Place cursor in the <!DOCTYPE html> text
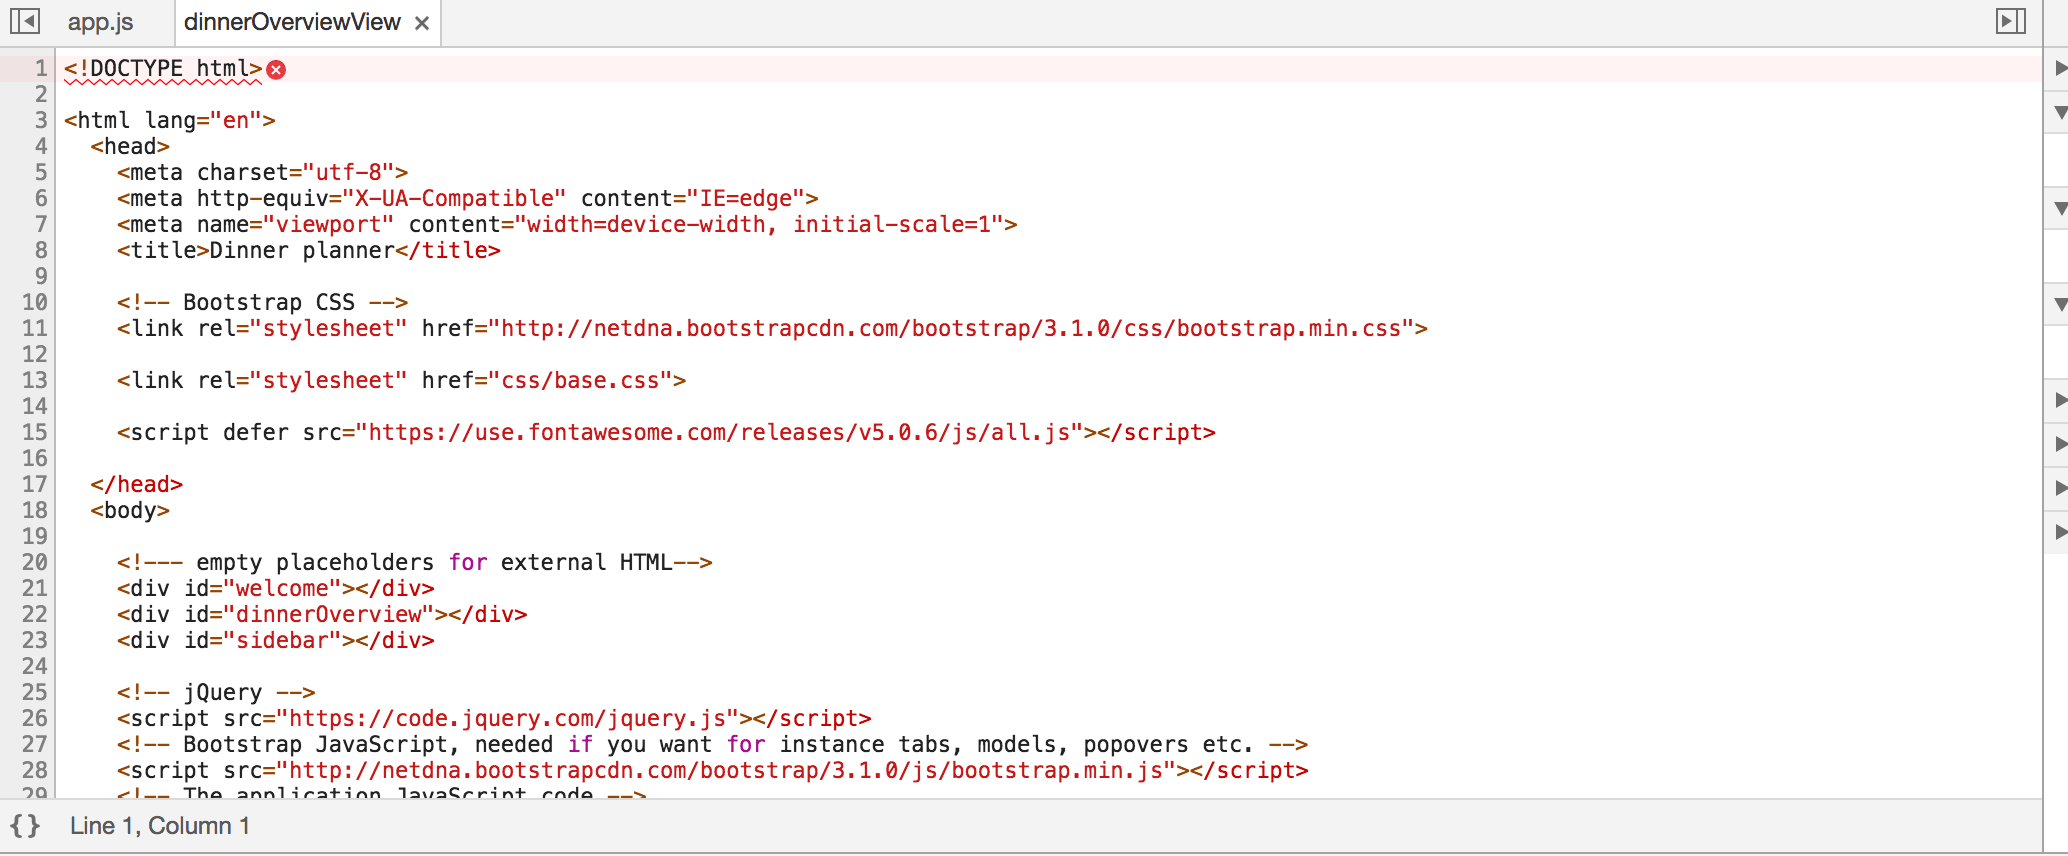 tap(163, 68)
